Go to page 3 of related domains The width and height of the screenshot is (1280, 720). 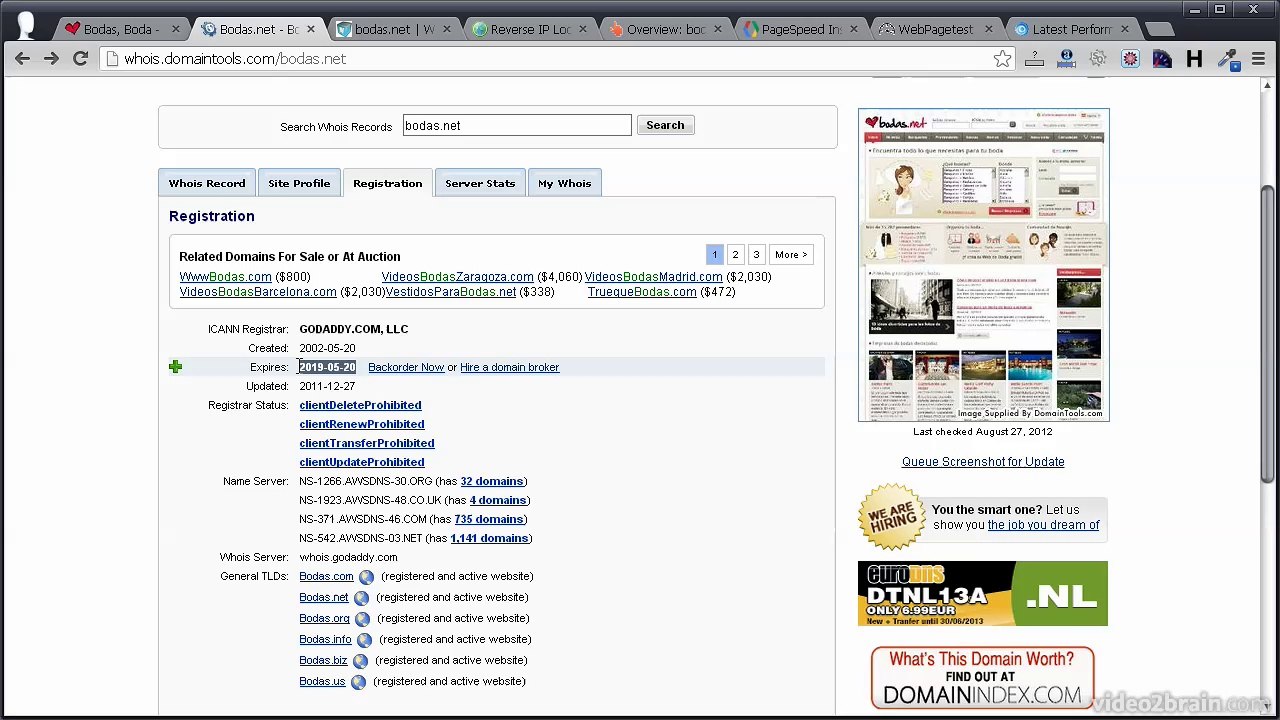pos(756,255)
